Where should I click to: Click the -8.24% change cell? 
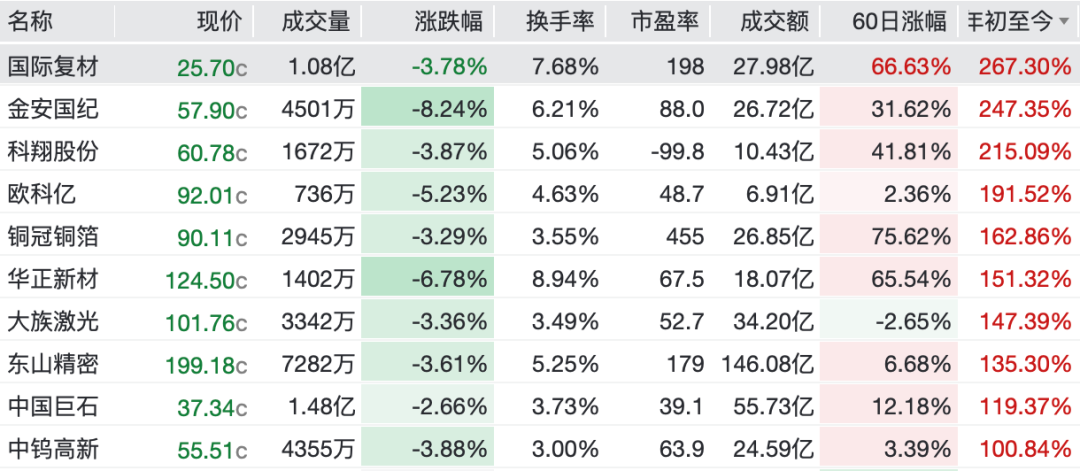pos(428,109)
